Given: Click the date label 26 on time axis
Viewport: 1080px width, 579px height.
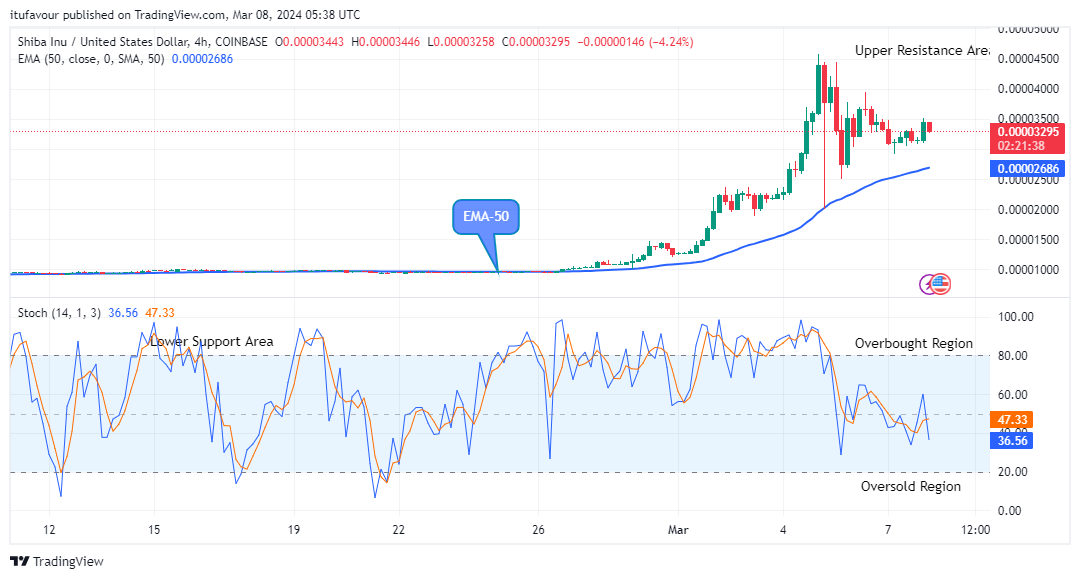Looking at the screenshot, I should click(539, 530).
